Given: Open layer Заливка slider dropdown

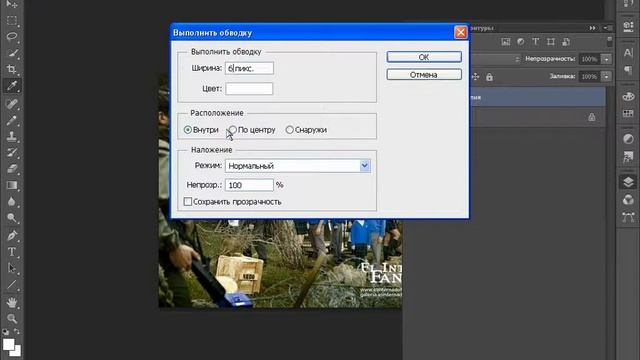Looking at the screenshot, I should pos(607,76).
